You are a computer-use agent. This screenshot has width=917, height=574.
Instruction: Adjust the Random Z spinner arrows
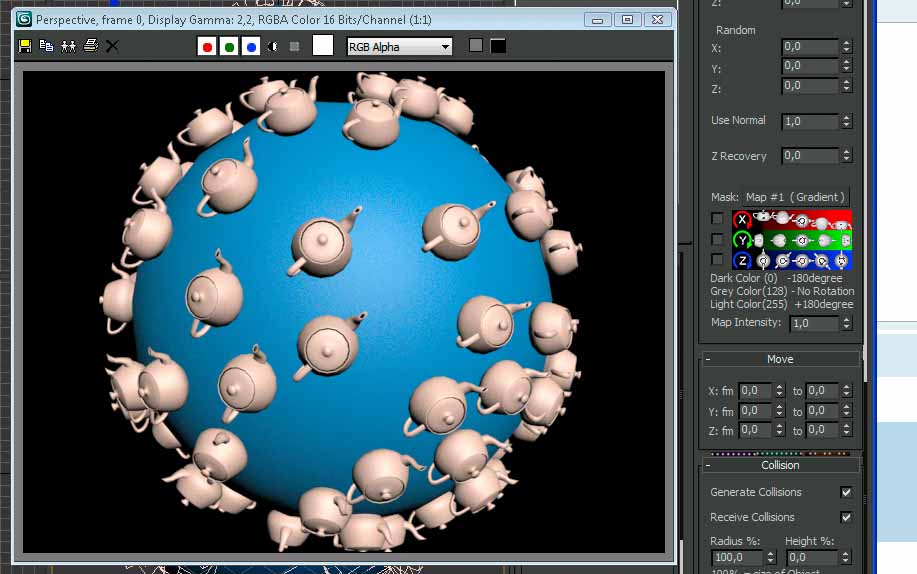point(846,86)
